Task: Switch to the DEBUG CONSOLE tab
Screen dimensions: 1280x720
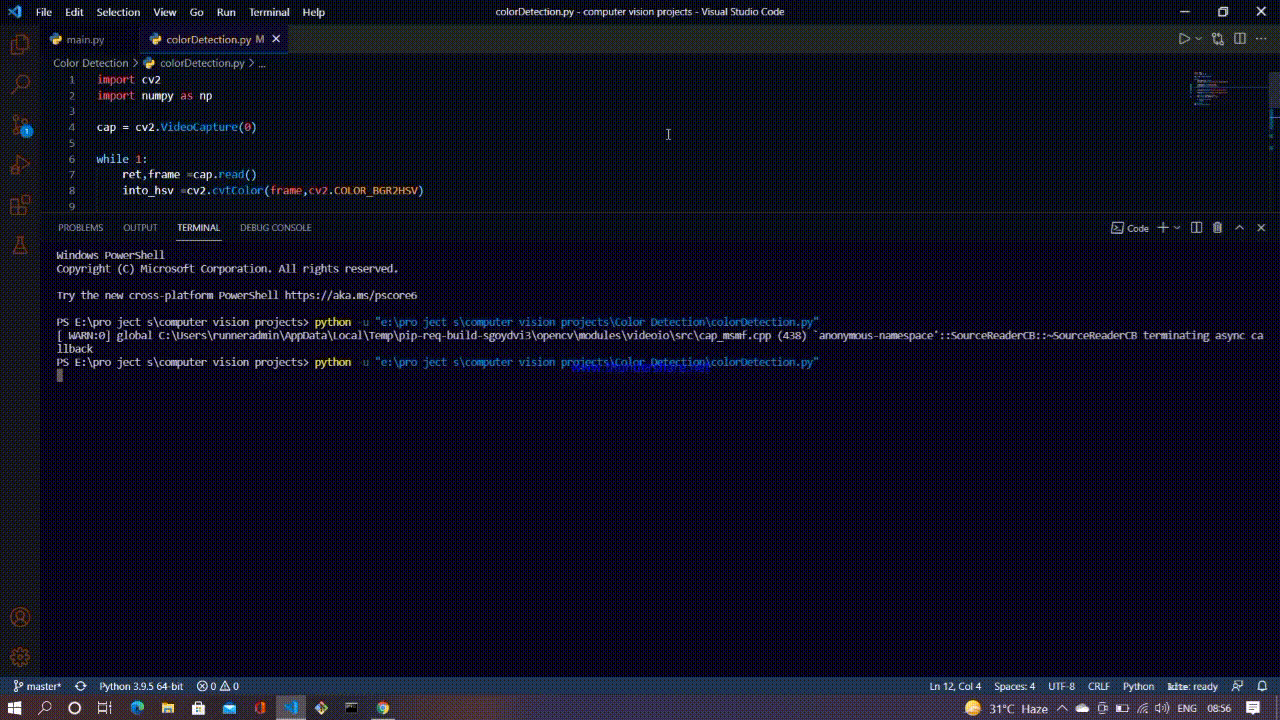Action: tap(275, 228)
